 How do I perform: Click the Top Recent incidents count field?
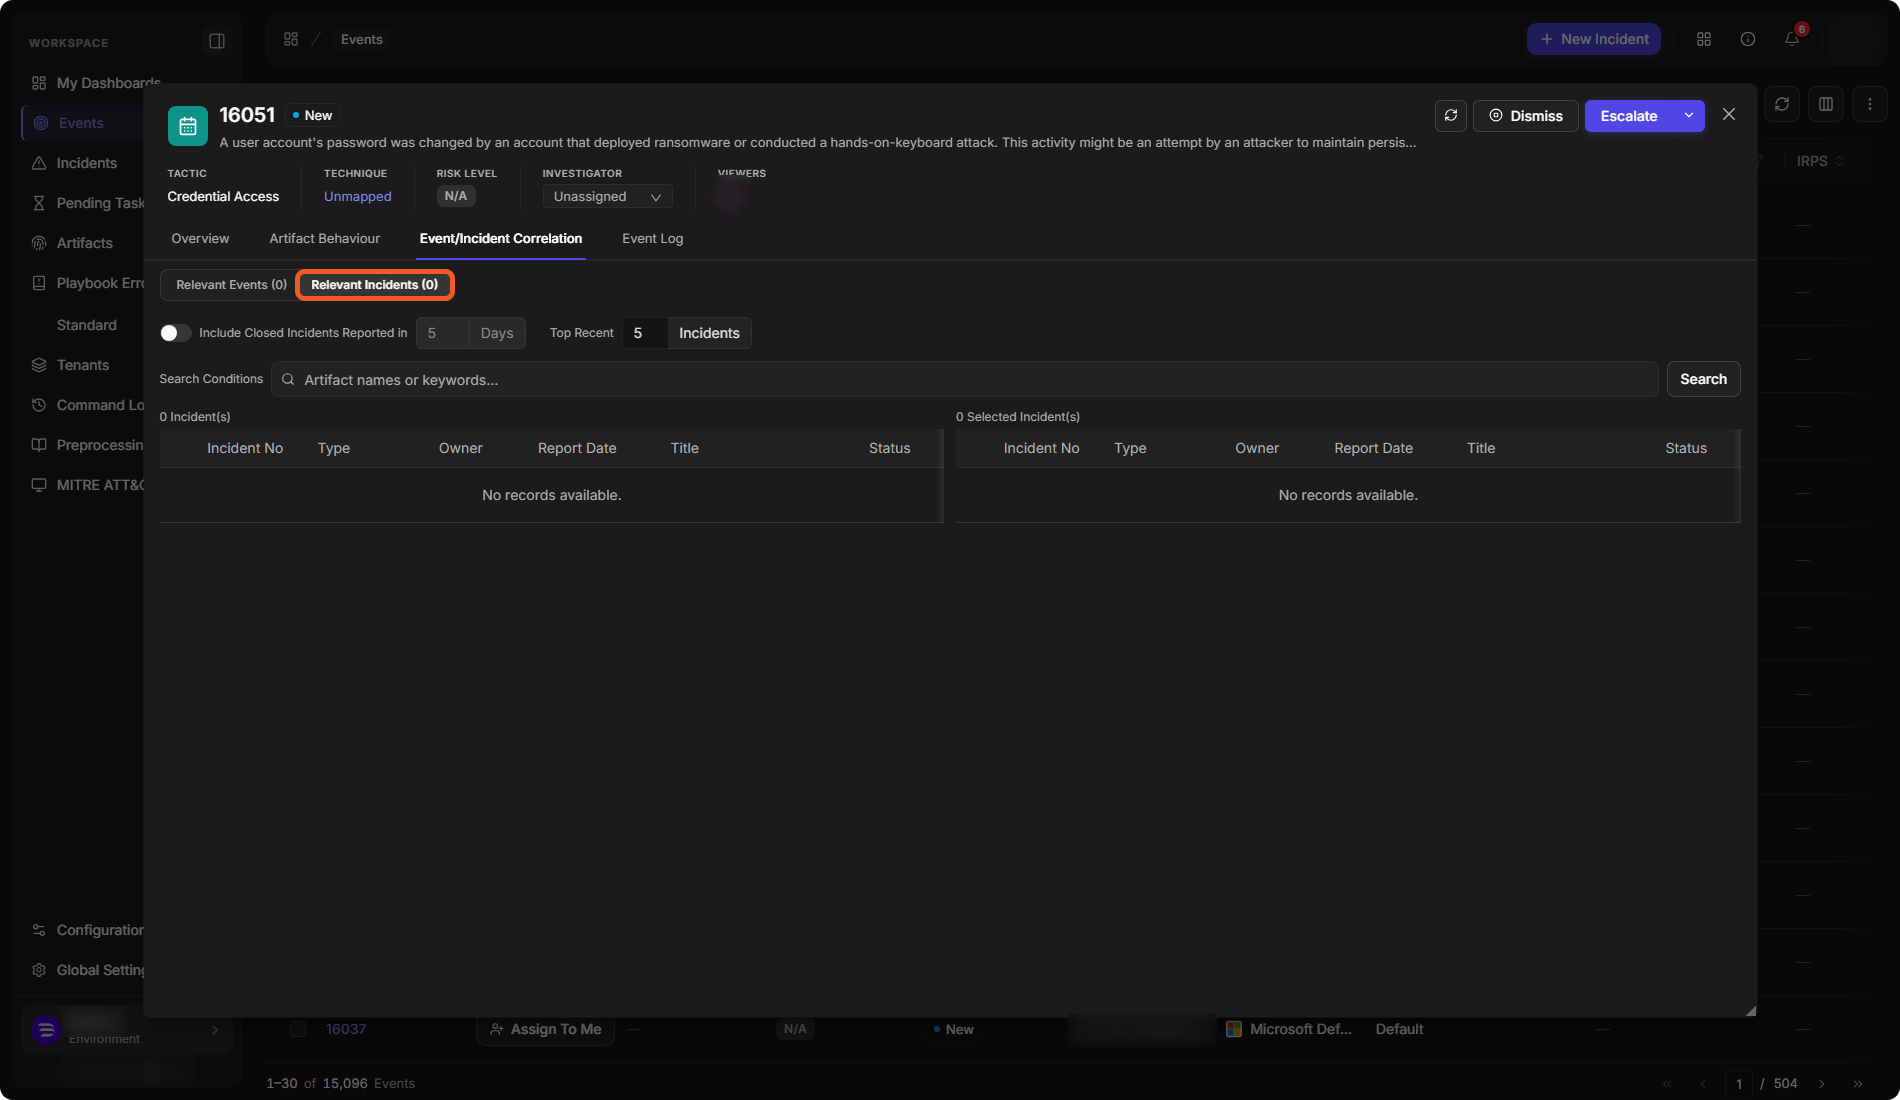[645, 333]
